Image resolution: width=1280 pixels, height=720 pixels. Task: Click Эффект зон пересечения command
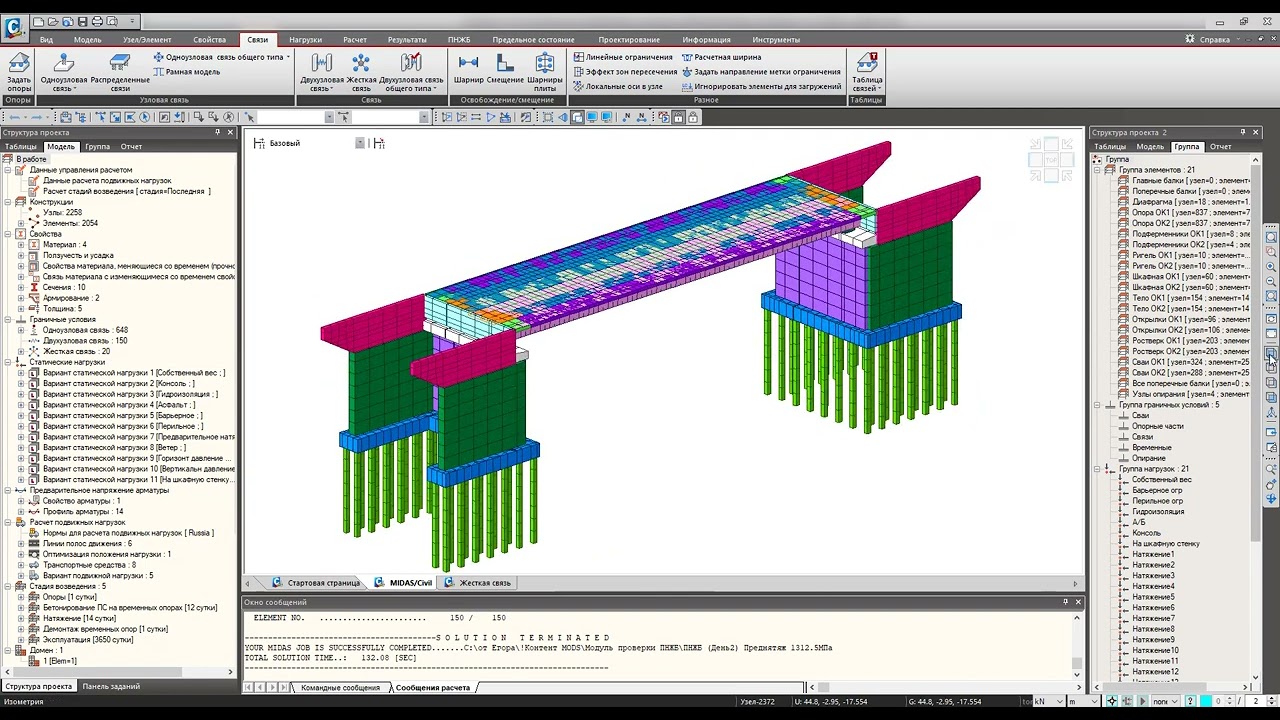tap(625, 72)
